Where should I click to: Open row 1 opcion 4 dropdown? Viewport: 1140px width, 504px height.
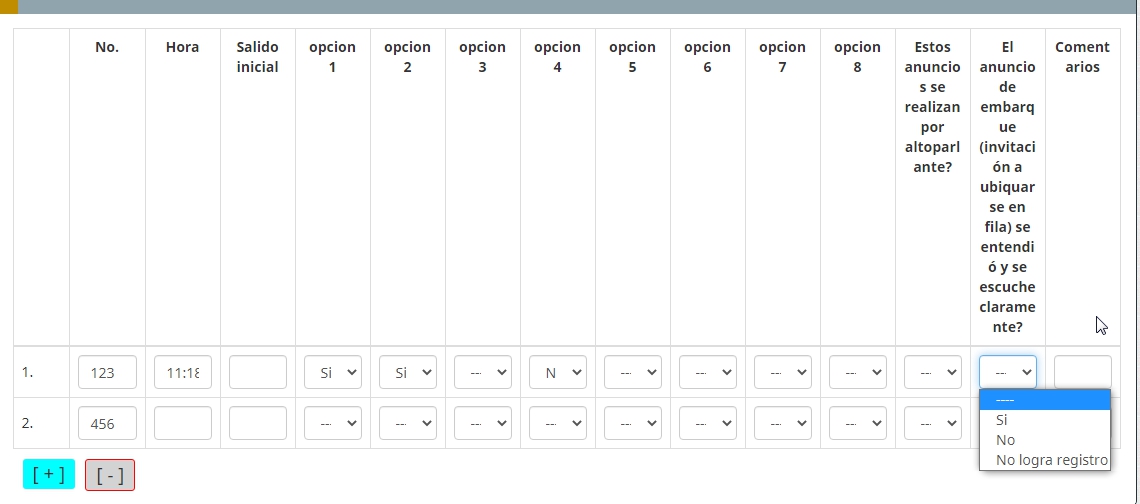[x=558, y=373]
